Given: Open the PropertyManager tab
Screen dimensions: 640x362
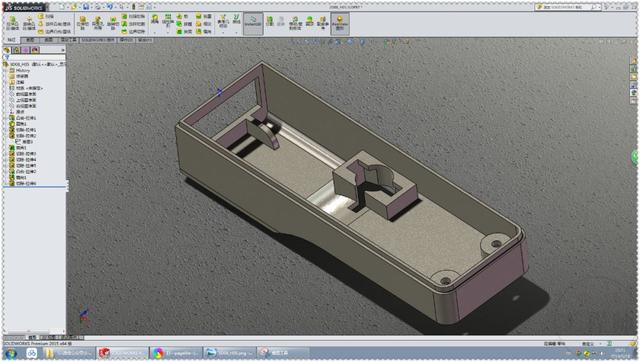Looking at the screenshot, I should (x=16, y=50).
